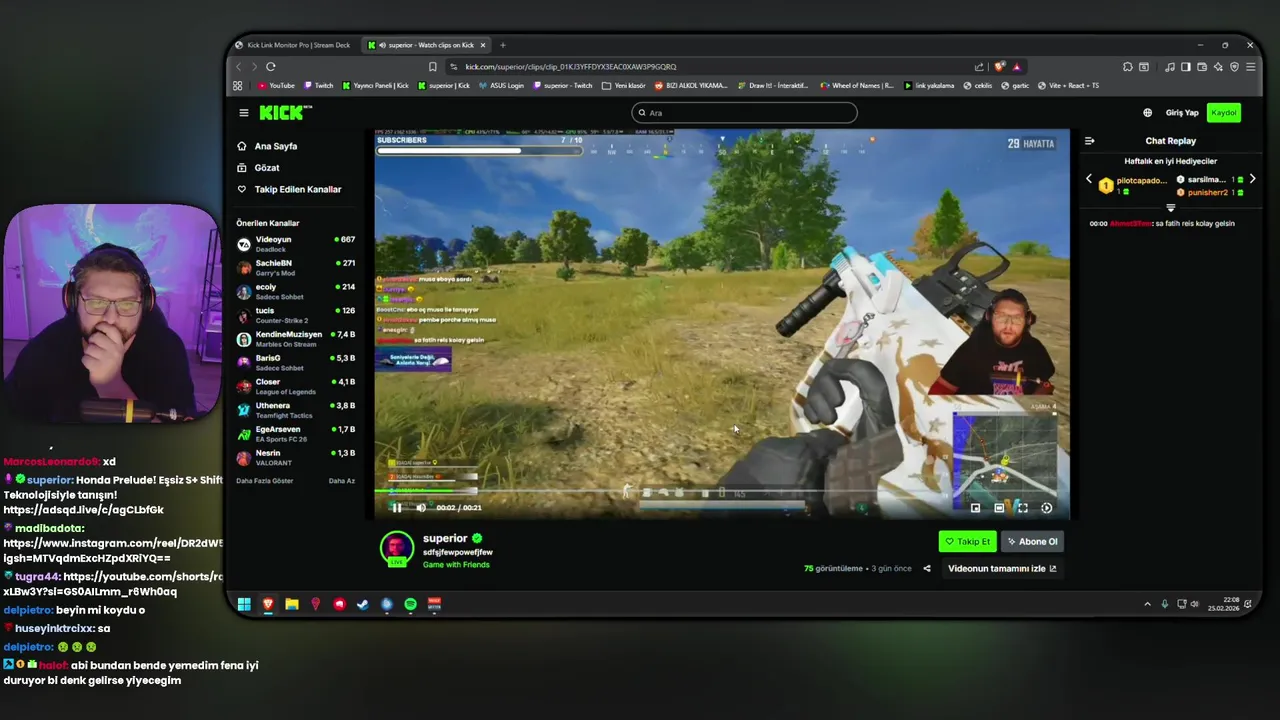1280x720 pixels.
Task: Reload the page in browser
Action: point(270,67)
